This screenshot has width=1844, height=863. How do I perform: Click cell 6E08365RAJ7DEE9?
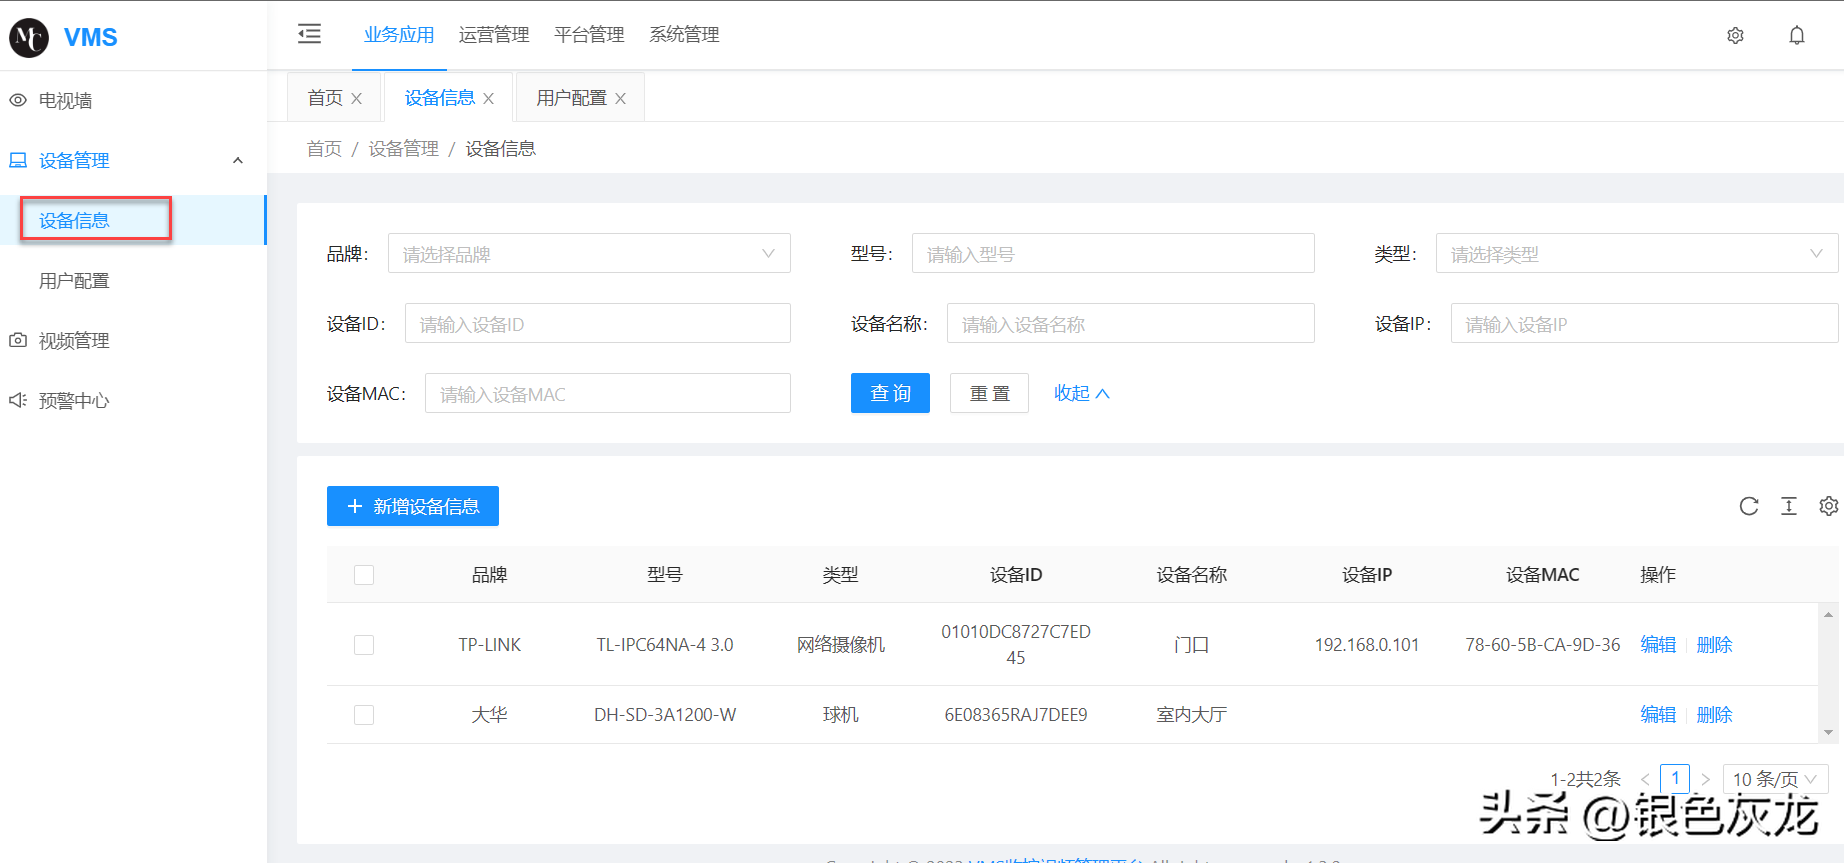(1016, 715)
